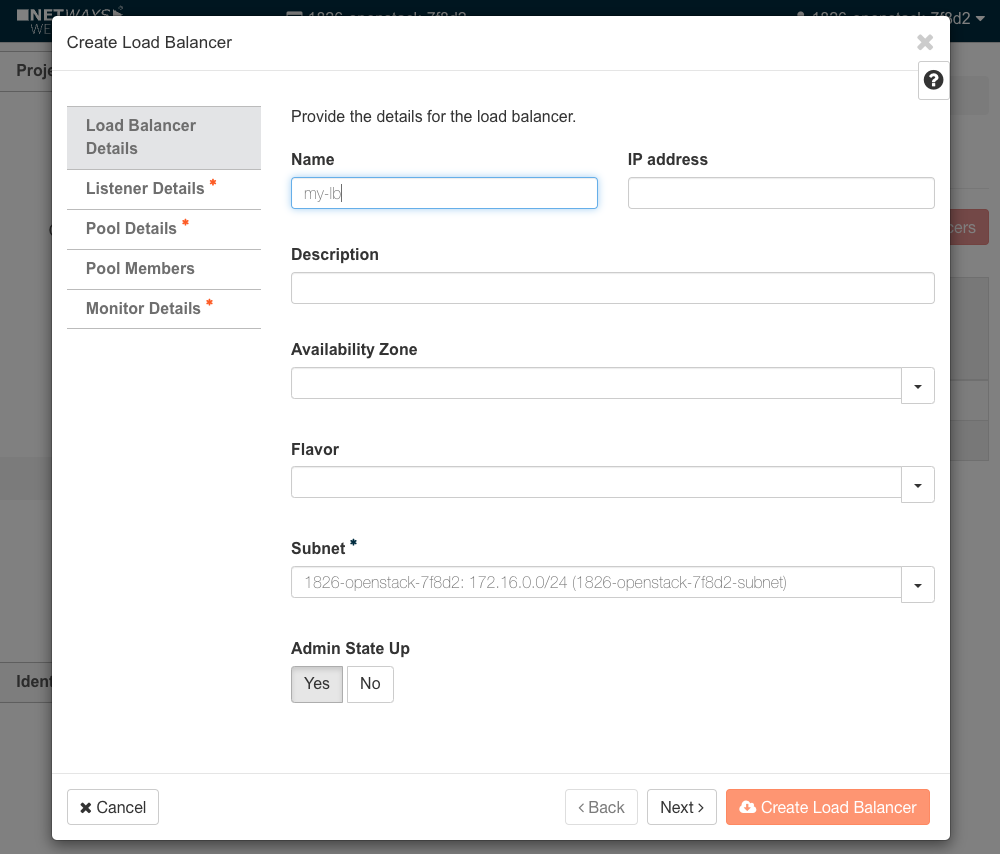Click into the IP address field
1000x854 pixels.
780,193
